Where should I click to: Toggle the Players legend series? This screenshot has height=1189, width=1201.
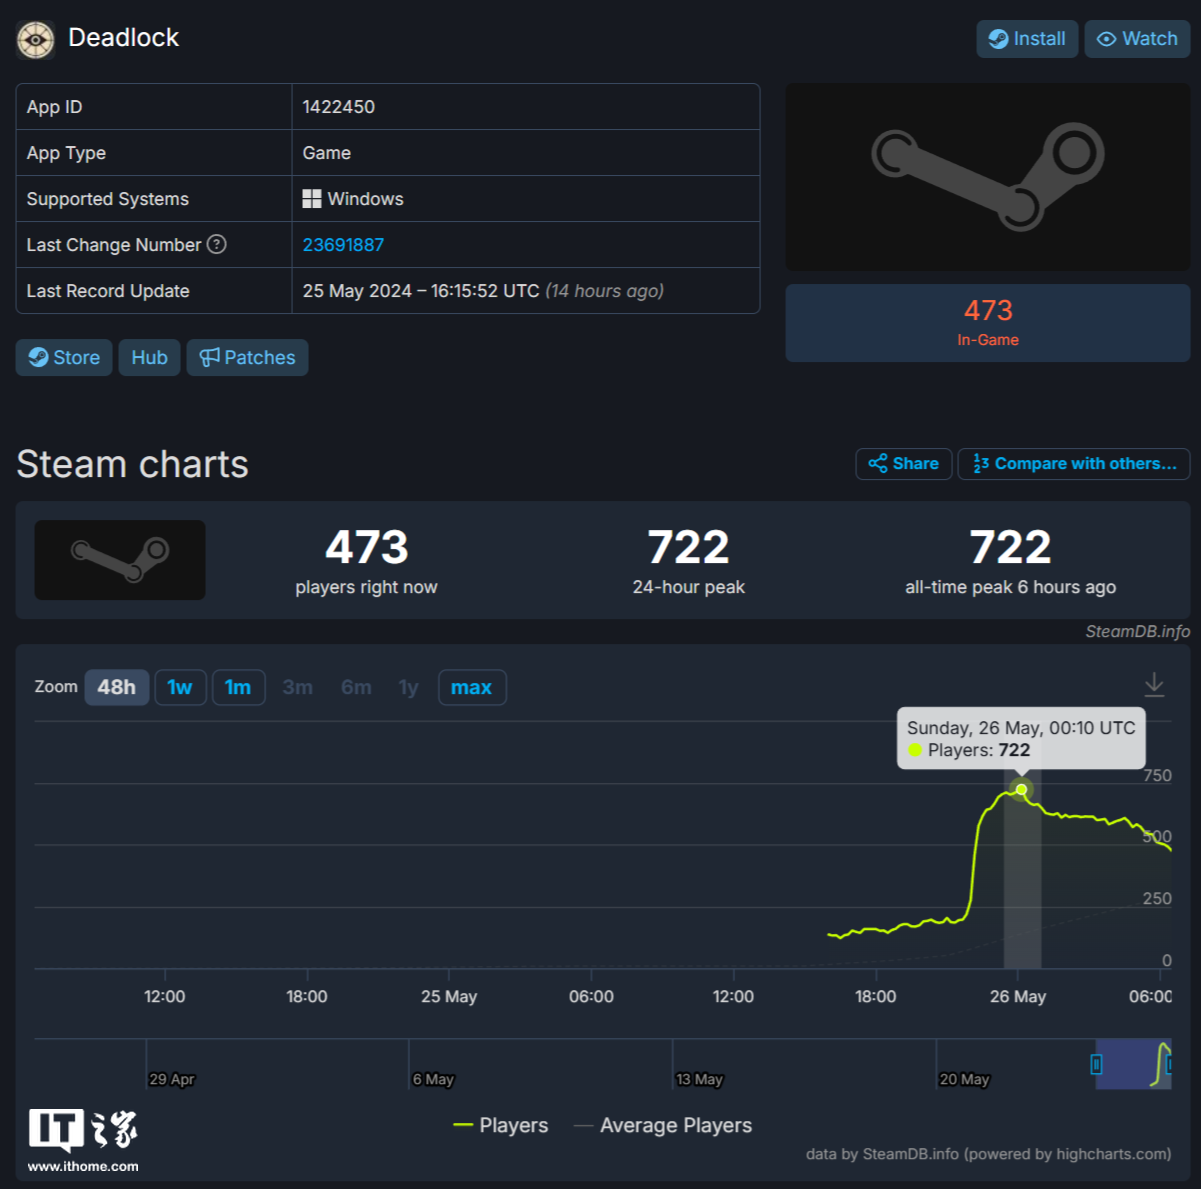[501, 1125]
